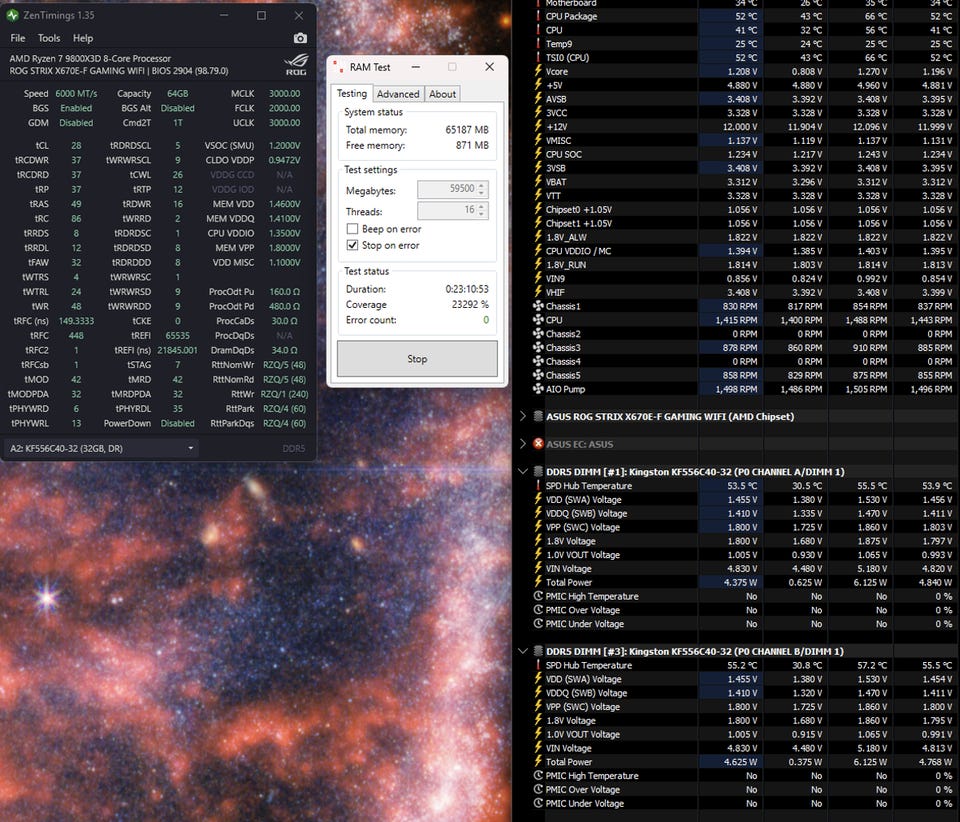Click the ROG logo in ZenTimings

point(296,64)
